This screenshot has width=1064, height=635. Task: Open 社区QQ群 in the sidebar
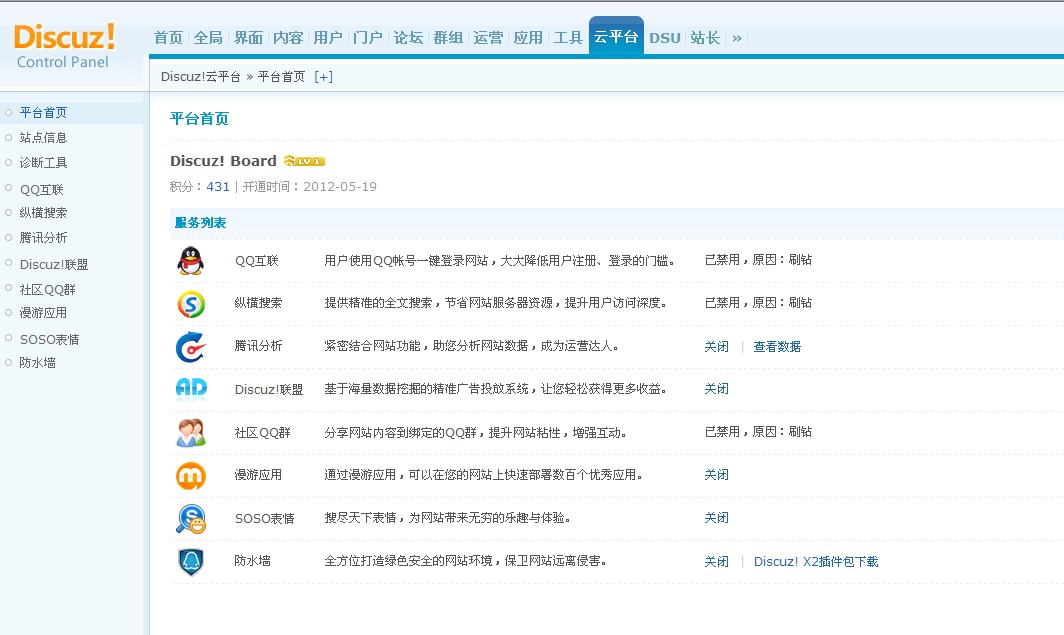pyautogui.click(x=48, y=290)
